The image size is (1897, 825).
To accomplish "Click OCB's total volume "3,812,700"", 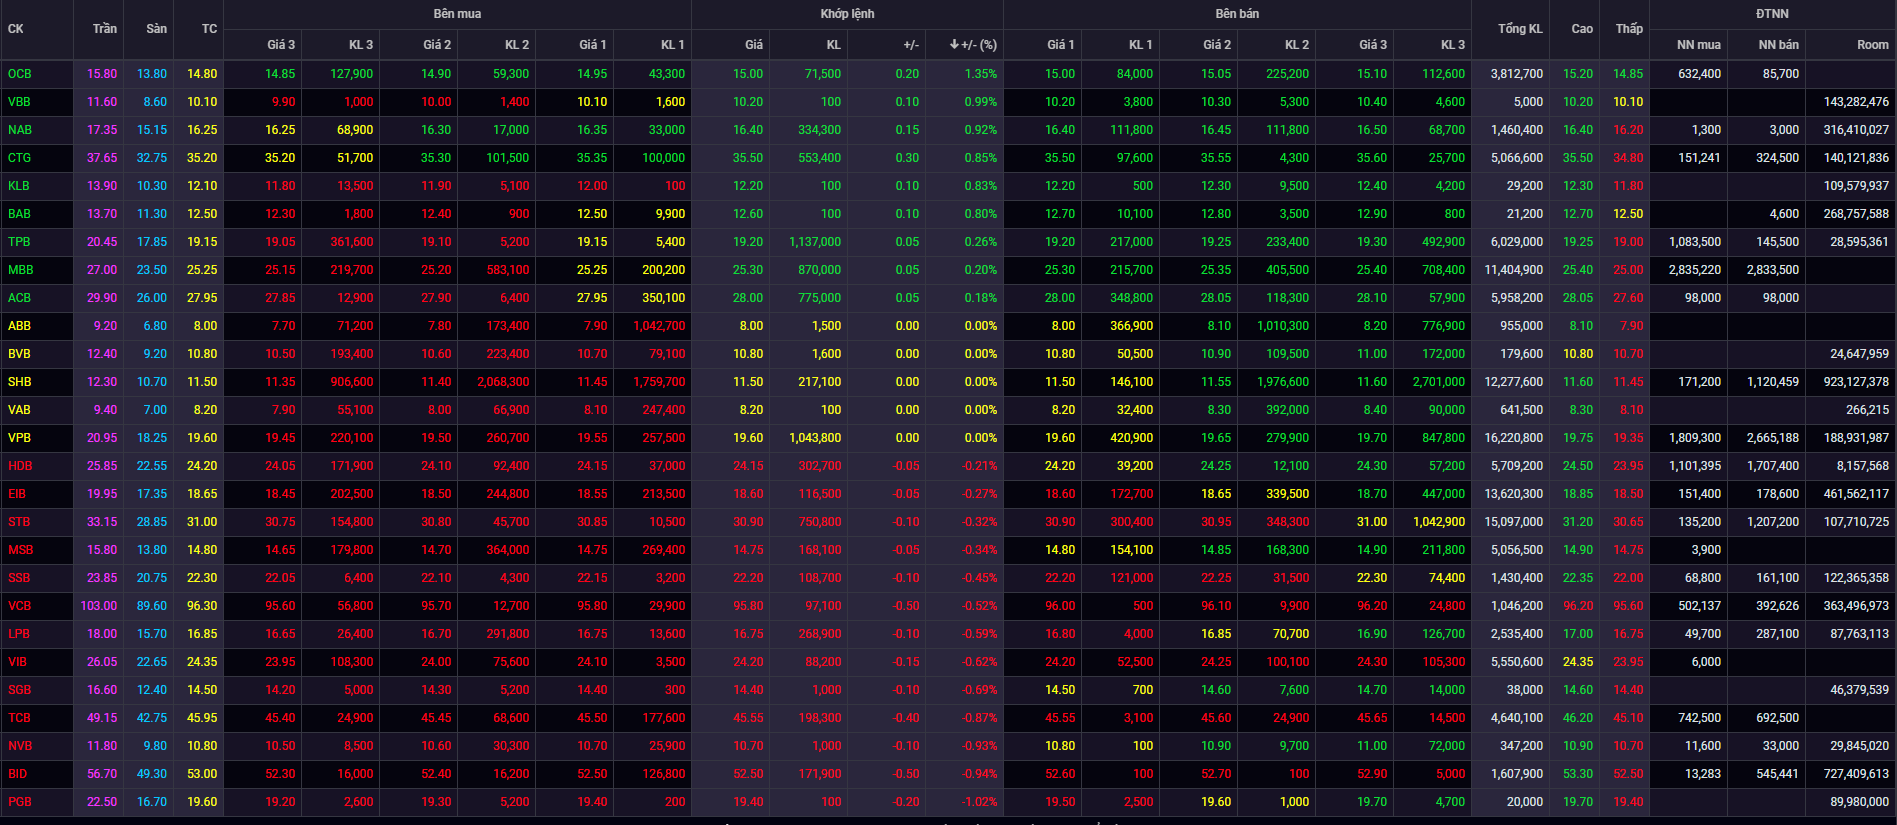I will tap(1517, 74).
